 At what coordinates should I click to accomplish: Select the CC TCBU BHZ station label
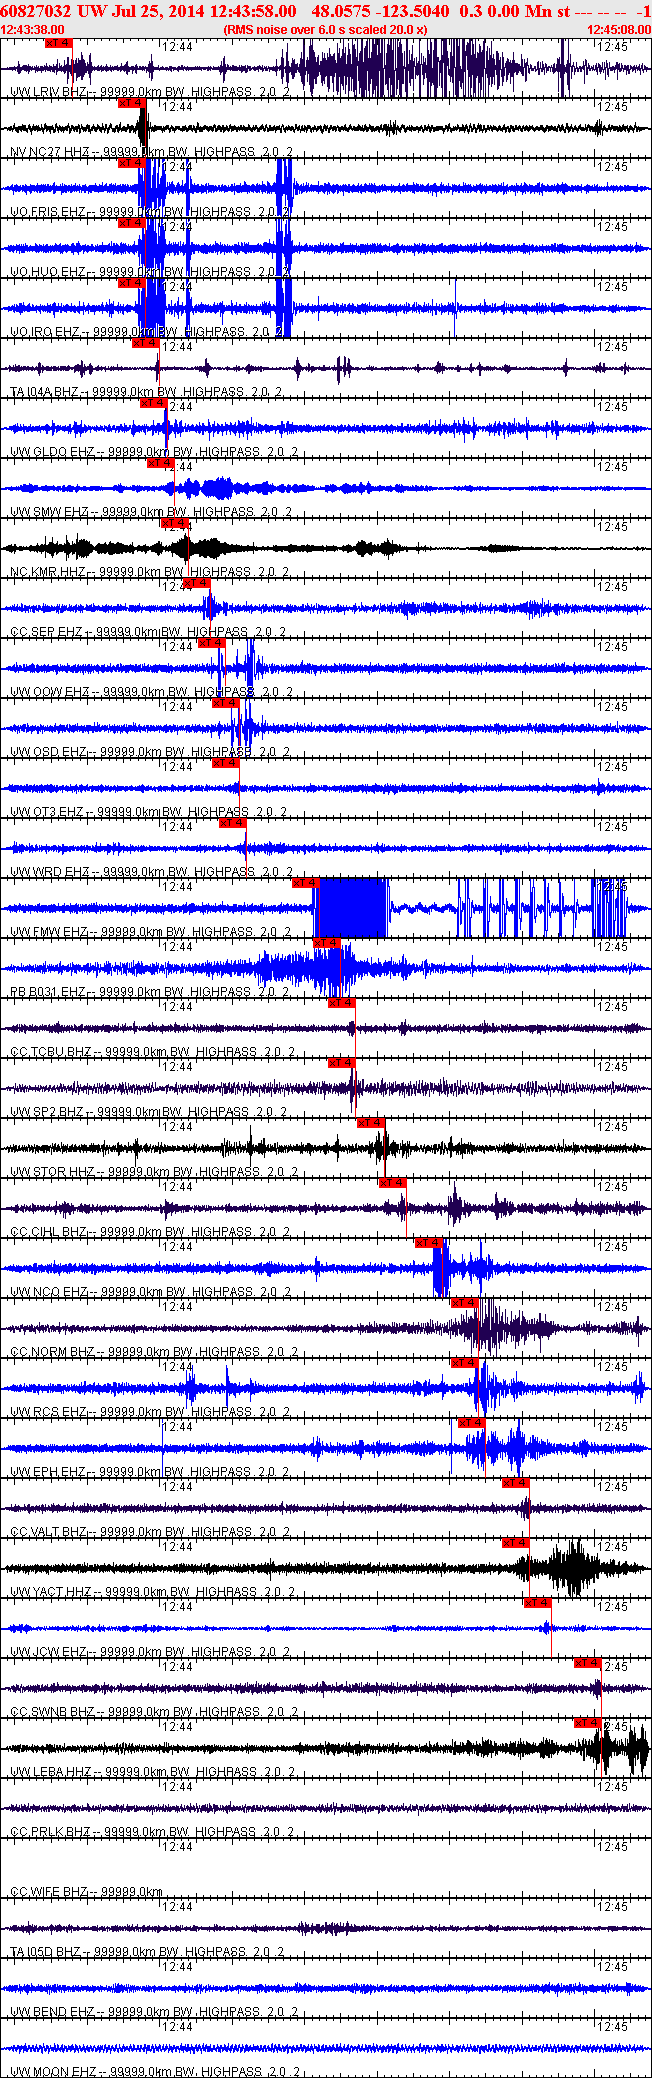coord(51,1052)
